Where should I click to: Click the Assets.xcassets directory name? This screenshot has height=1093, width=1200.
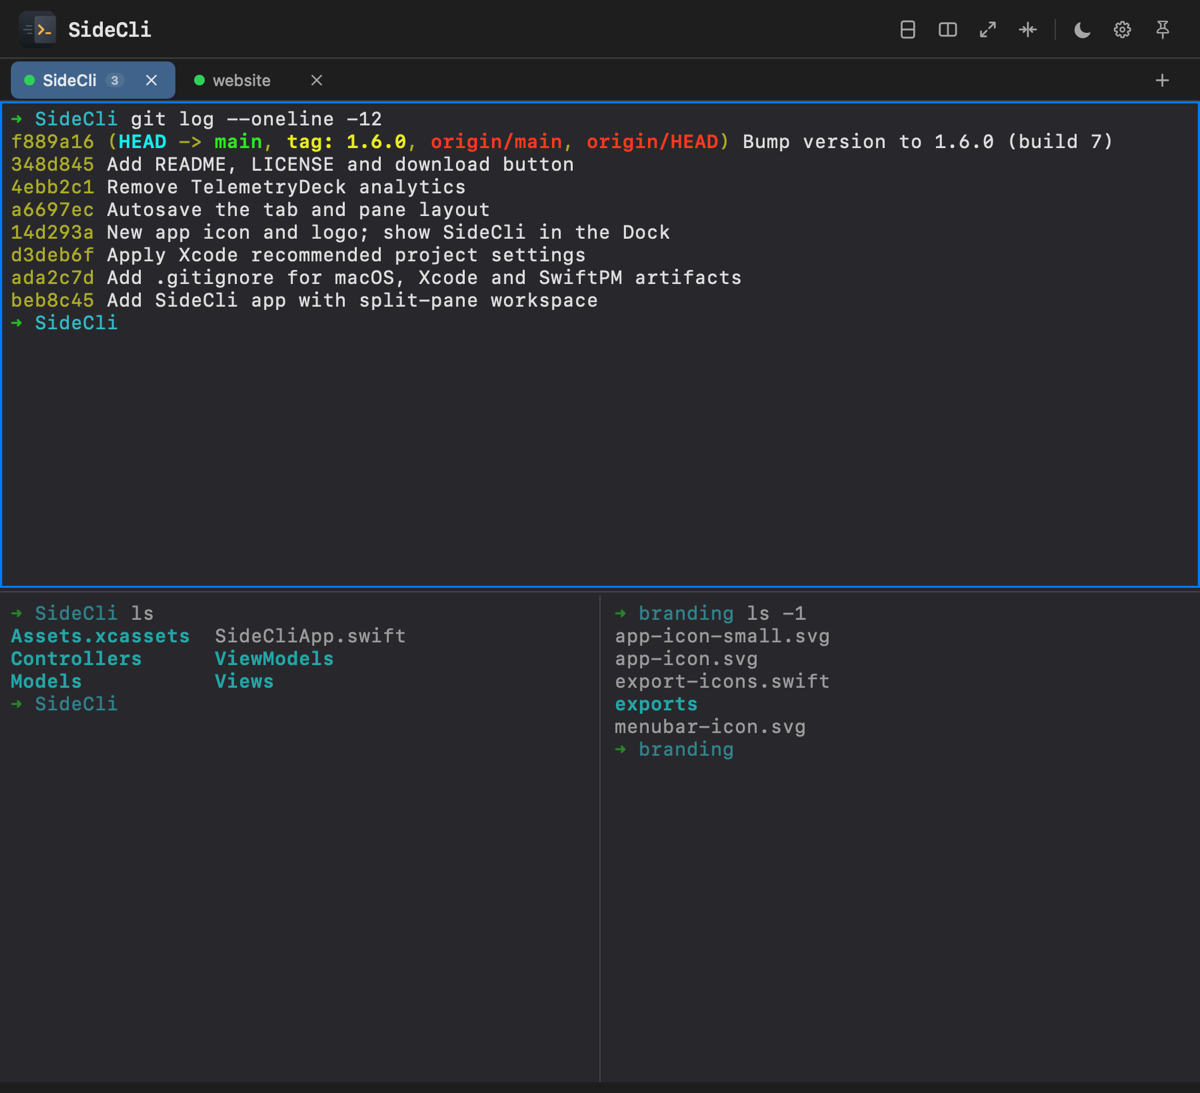click(100, 636)
